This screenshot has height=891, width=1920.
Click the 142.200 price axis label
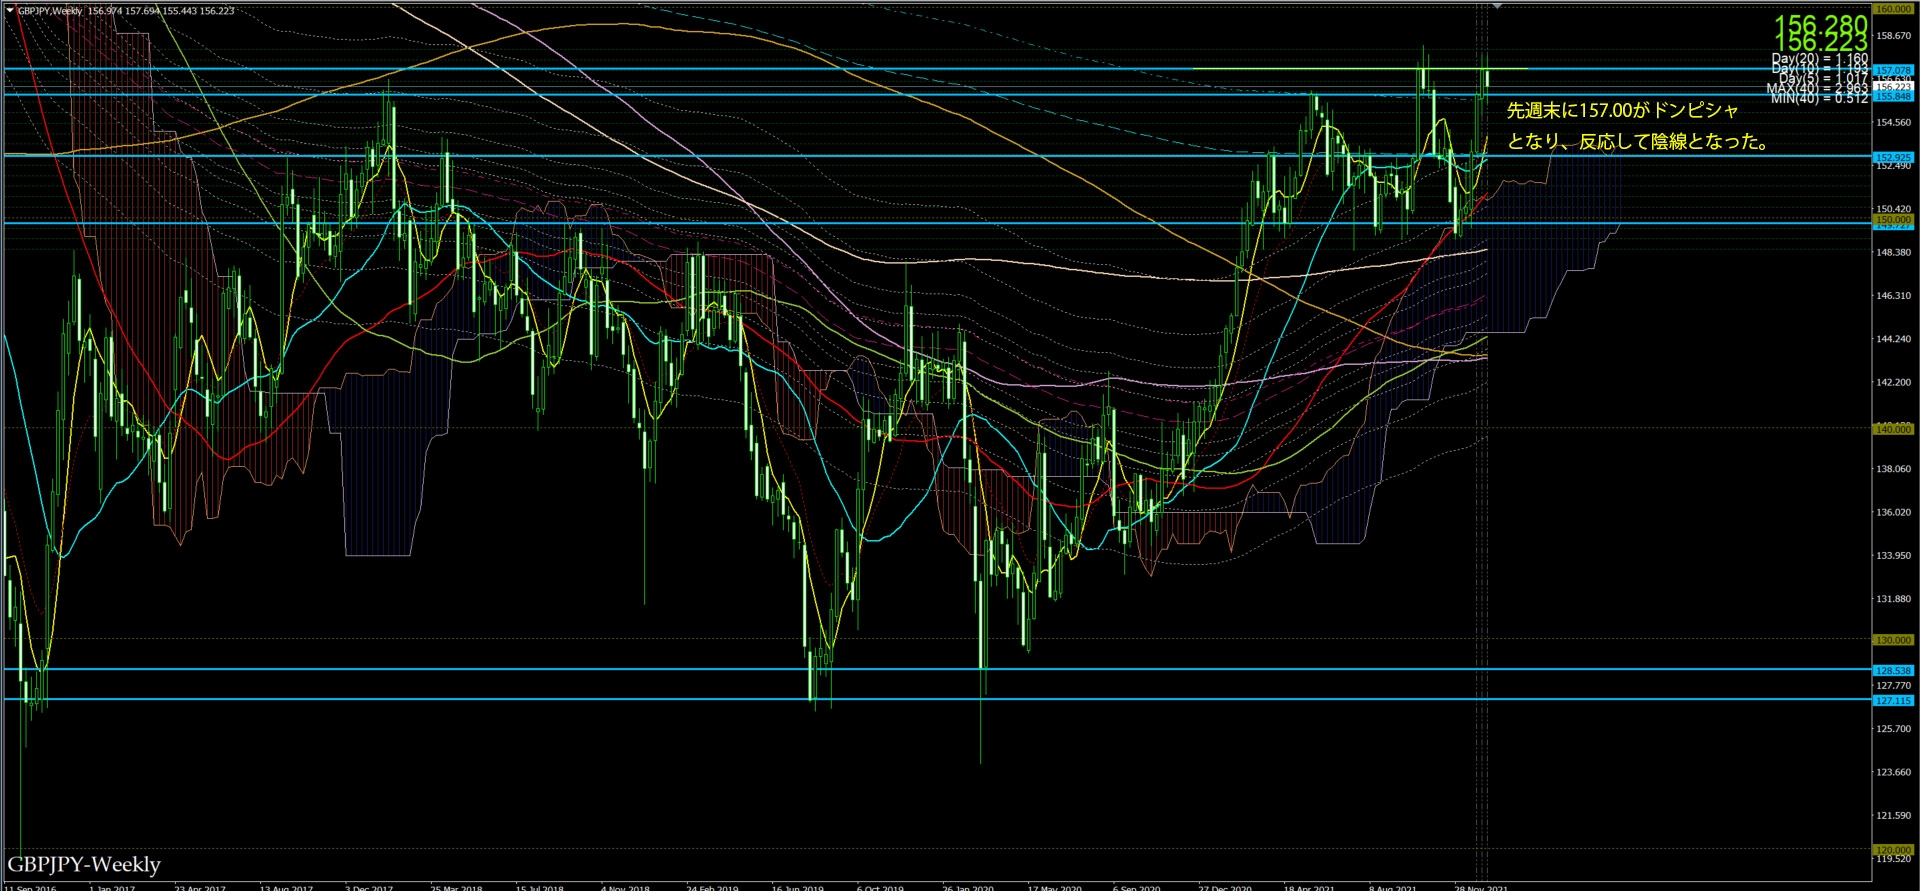1894,383
